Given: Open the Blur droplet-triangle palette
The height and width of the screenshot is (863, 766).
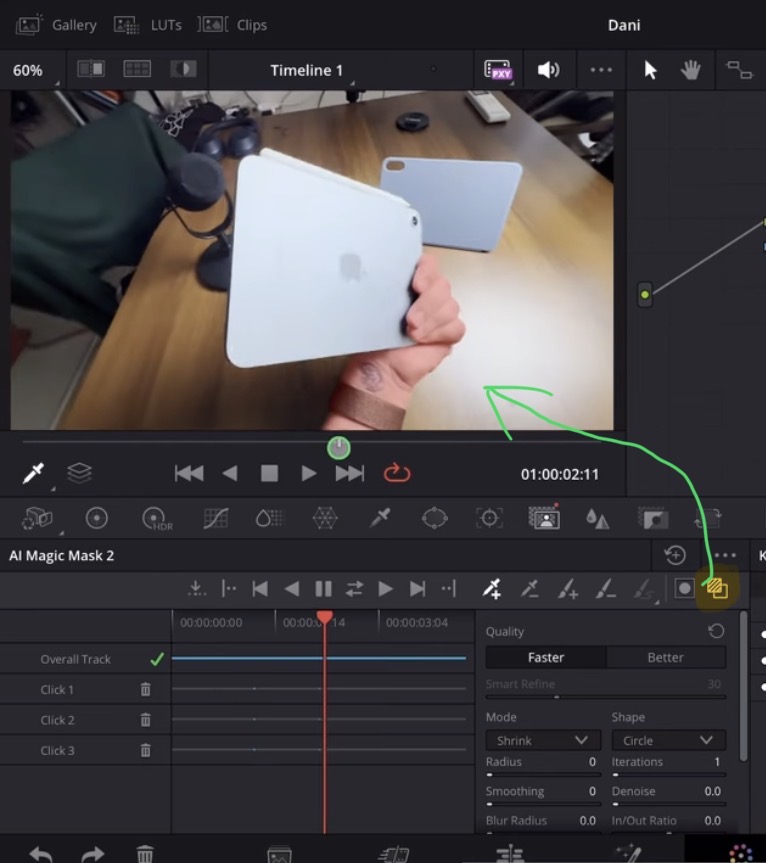Looking at the screenshot, I should (598, 518).
